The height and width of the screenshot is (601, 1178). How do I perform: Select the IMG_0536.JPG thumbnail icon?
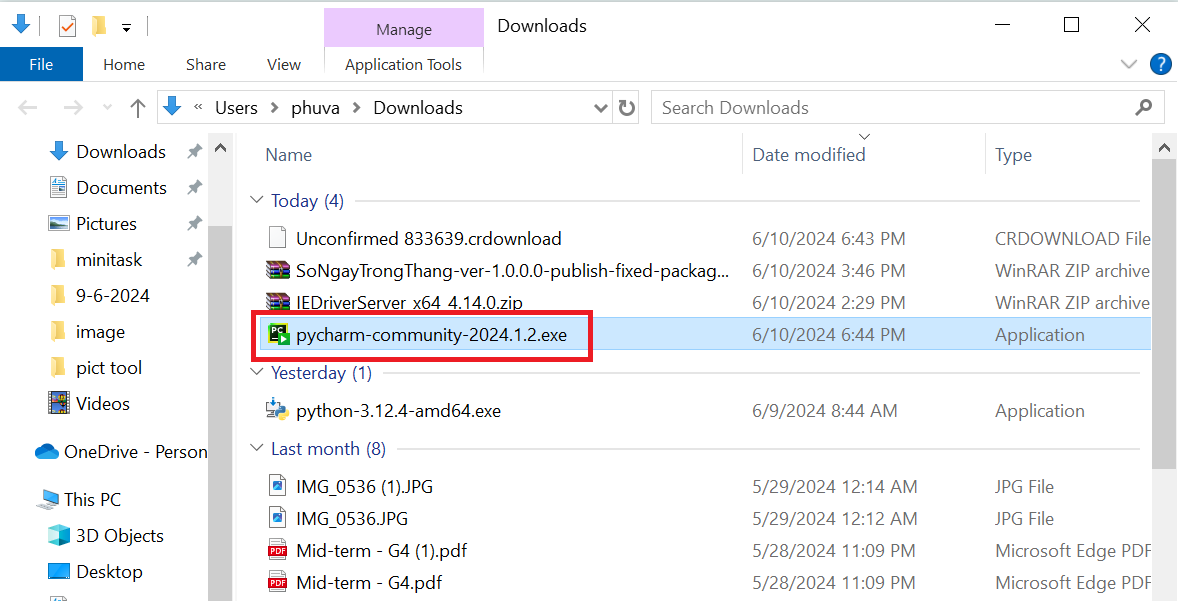(278, 518)
